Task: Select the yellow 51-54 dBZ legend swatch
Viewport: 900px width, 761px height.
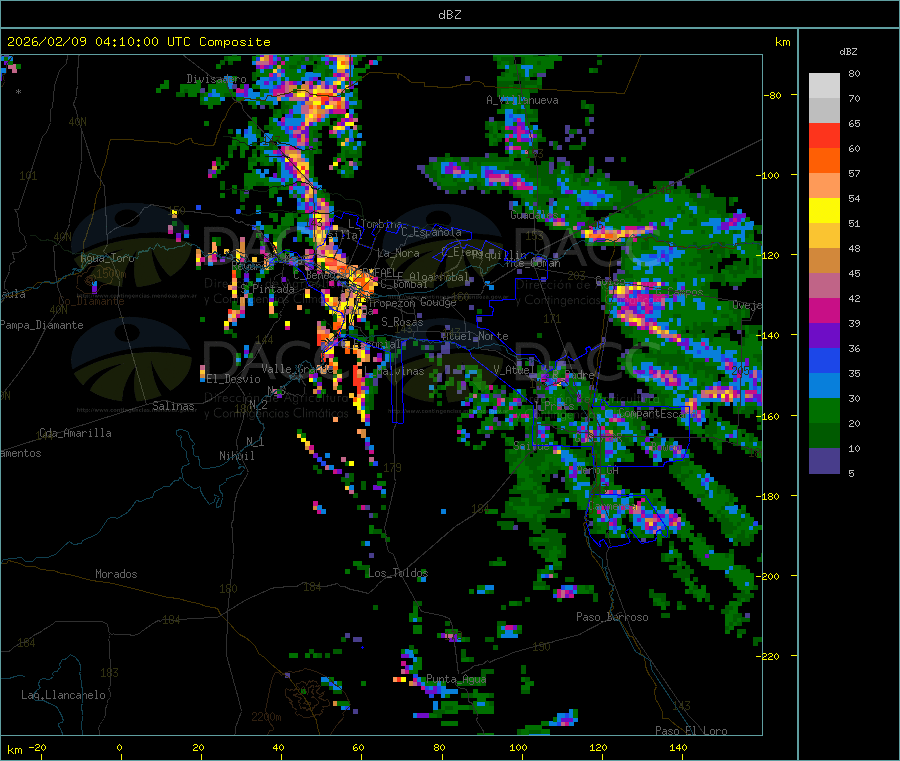Action: [824, 211]
